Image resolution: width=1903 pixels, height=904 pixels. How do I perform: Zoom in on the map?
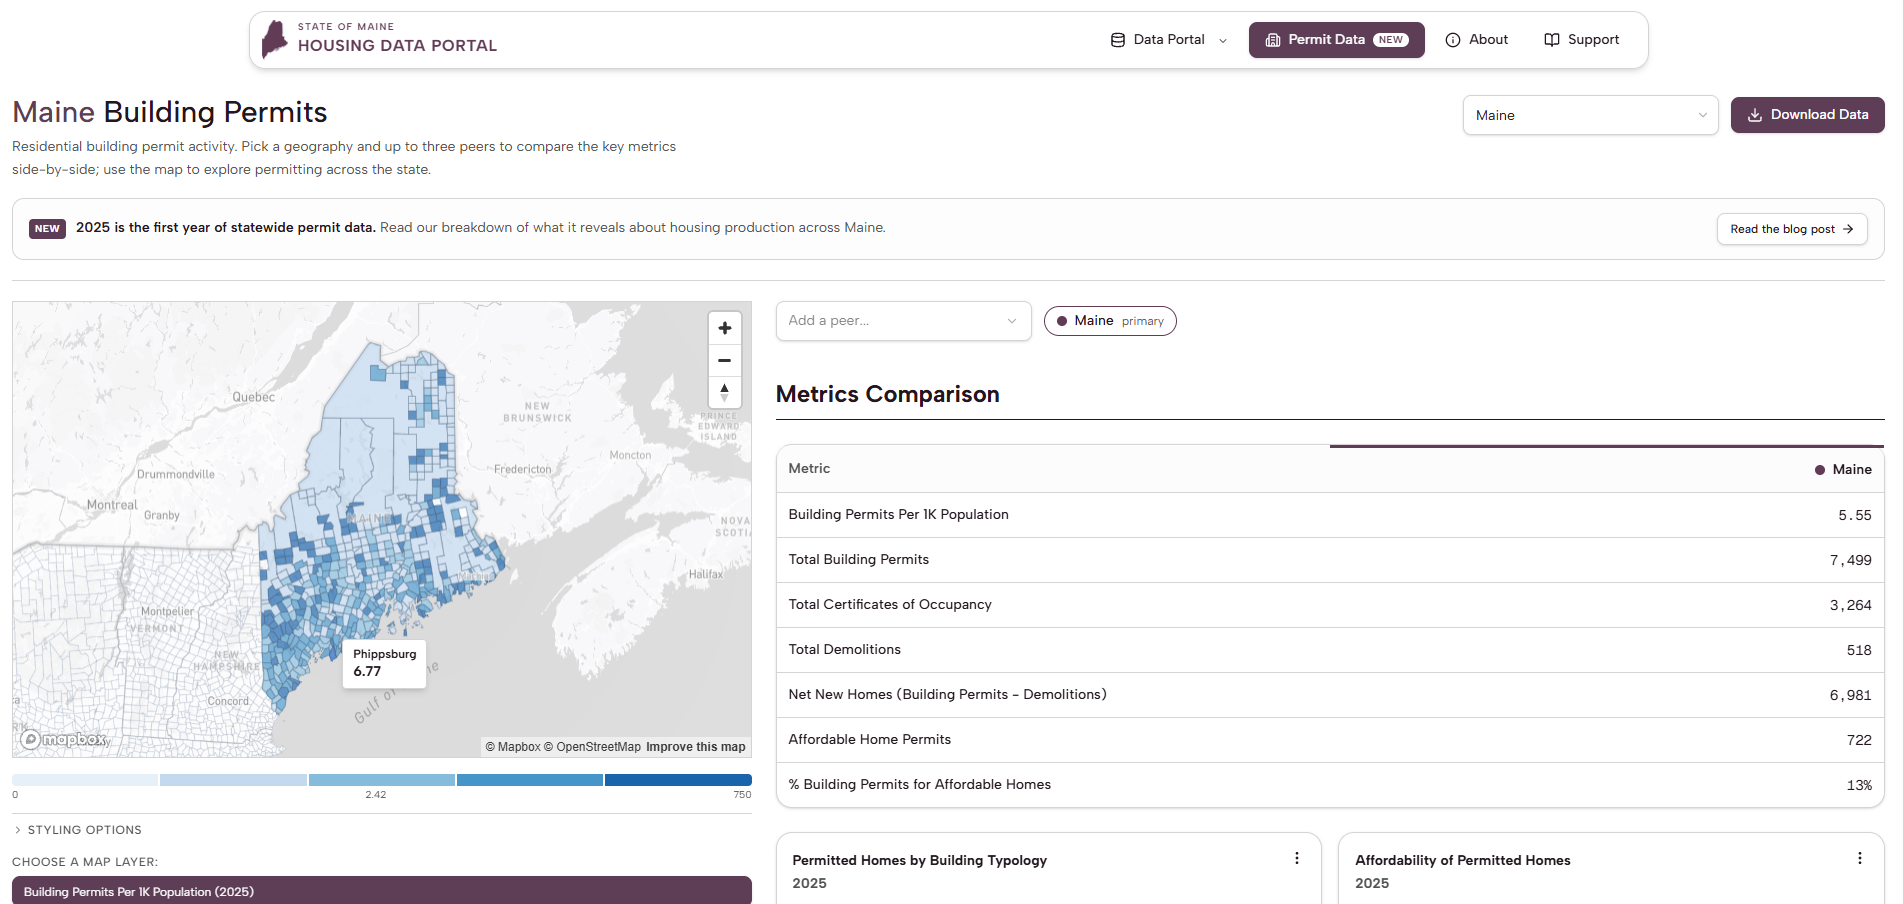click(725, 328)
